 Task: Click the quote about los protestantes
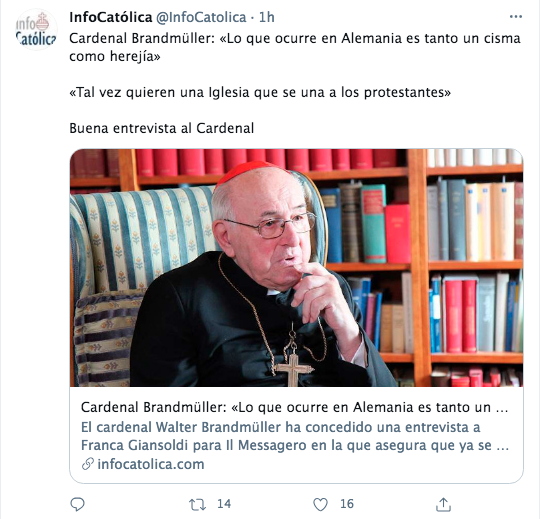tap(260, 92)
